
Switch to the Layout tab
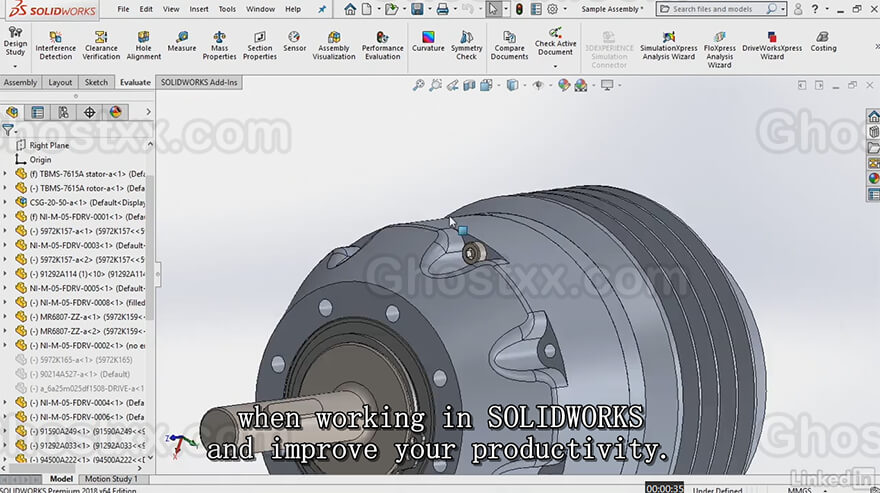tap(60, 82)
